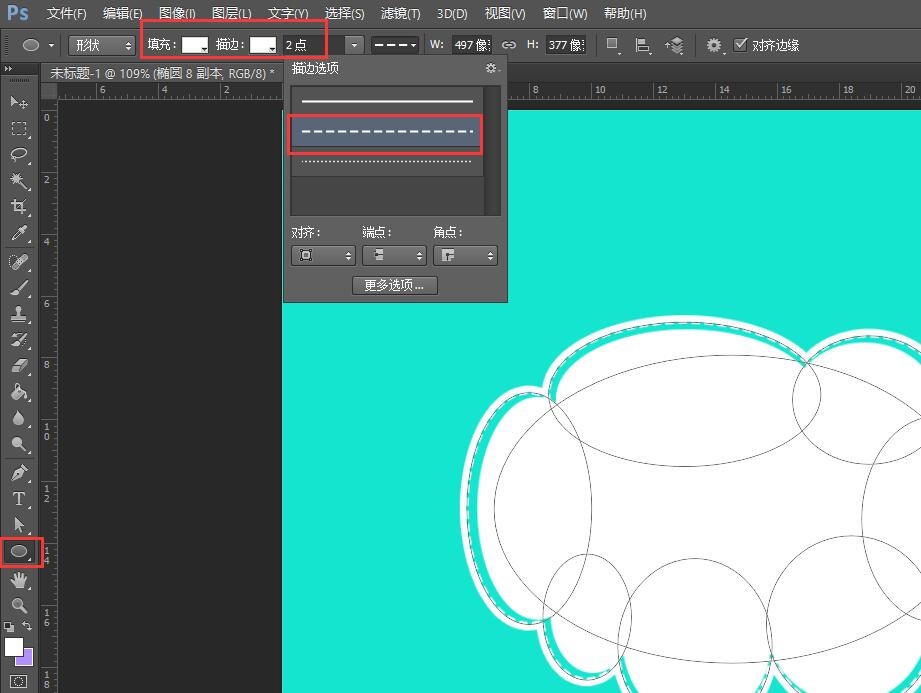Switch to the Hand tool
The image size is (921, 693).
[x=19, y=579]
